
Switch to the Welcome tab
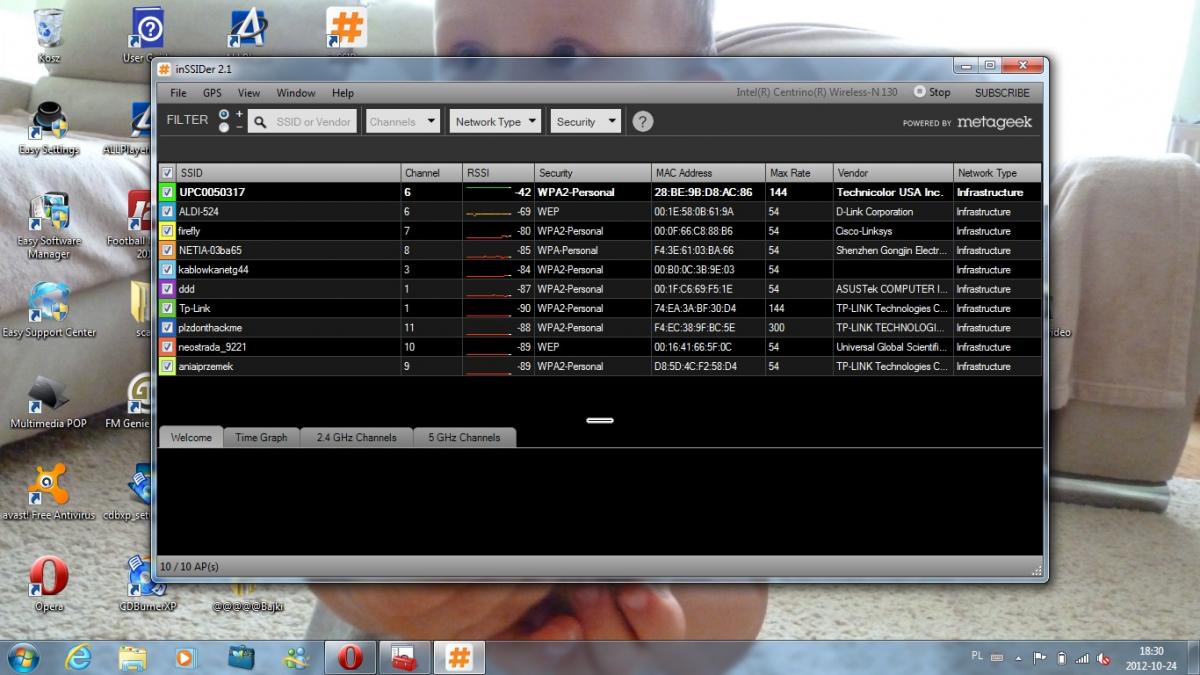pyautogui.click(x=191, y=437)
